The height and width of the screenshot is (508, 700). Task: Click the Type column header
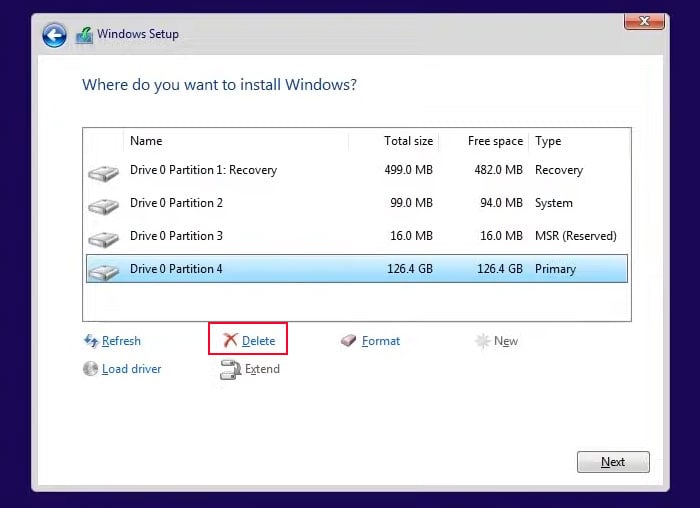click(x=548, y=141)
